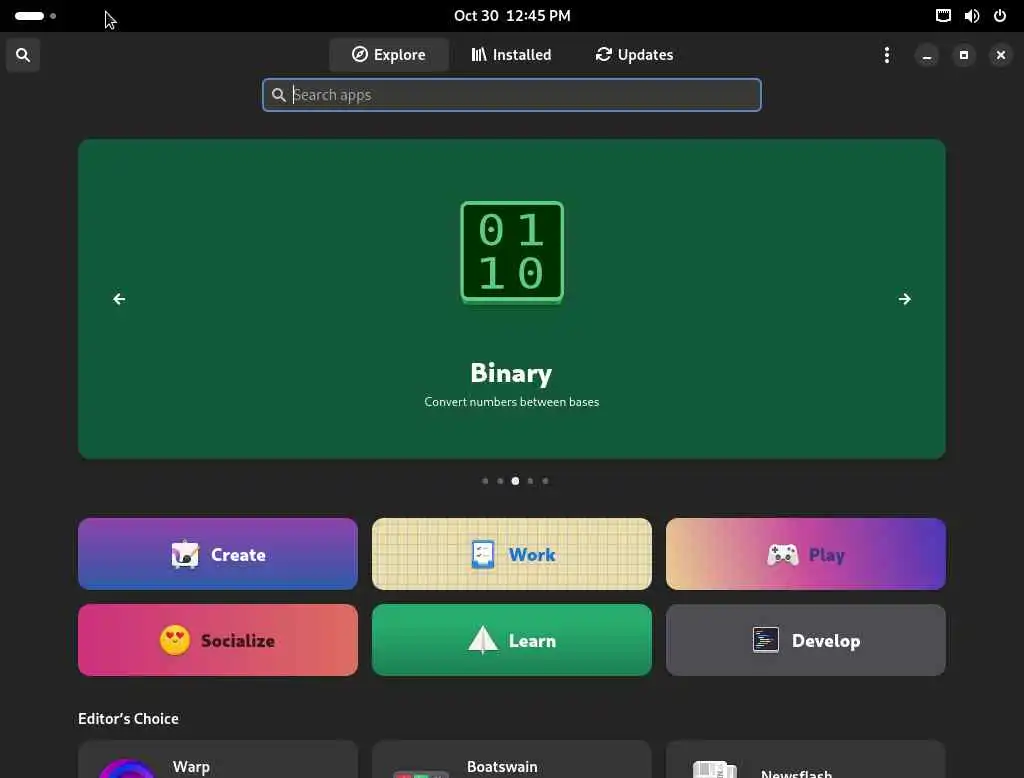The image size is (1024, 778).
Task: Click the Learn paper plane icon
Action: (483, 640)
